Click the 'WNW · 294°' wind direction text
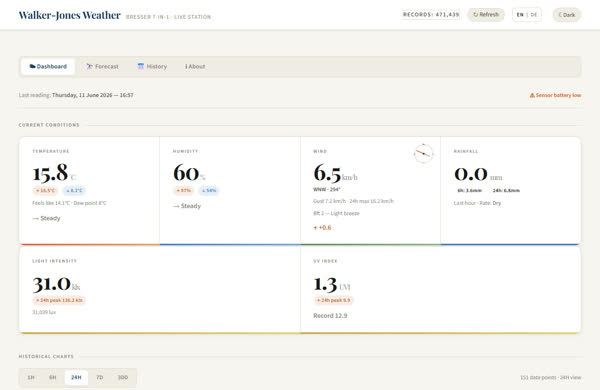600x390 pixels. coord(327,189)
